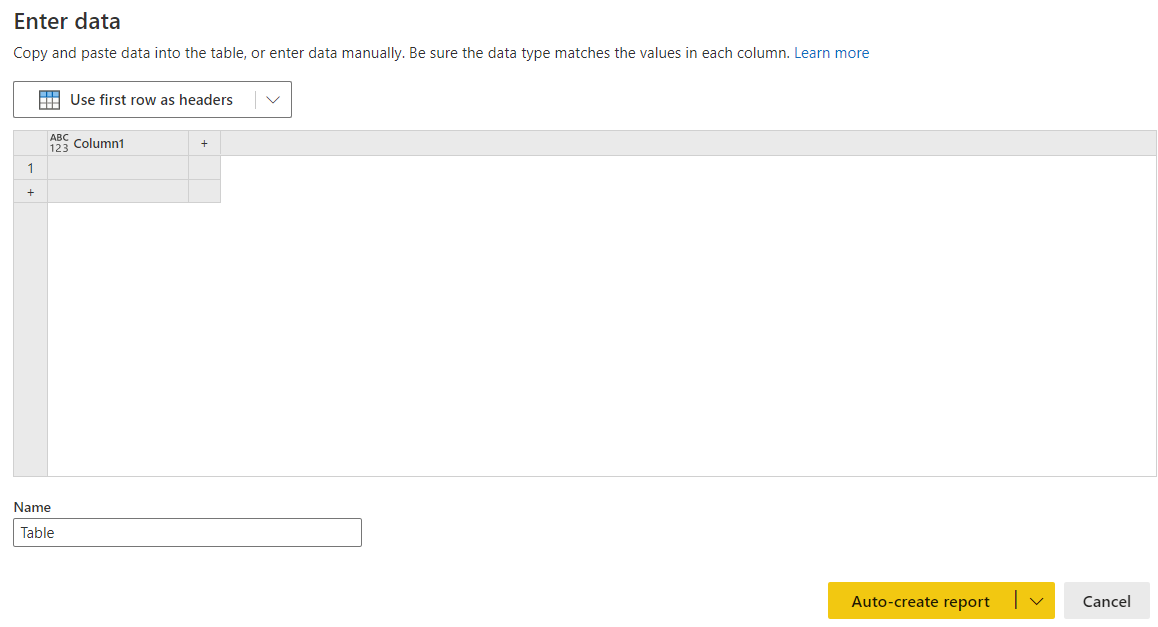Screen dimensions: 1158x627
Task: Click the empty cell in the new-row line
Action: click(118, 191)
